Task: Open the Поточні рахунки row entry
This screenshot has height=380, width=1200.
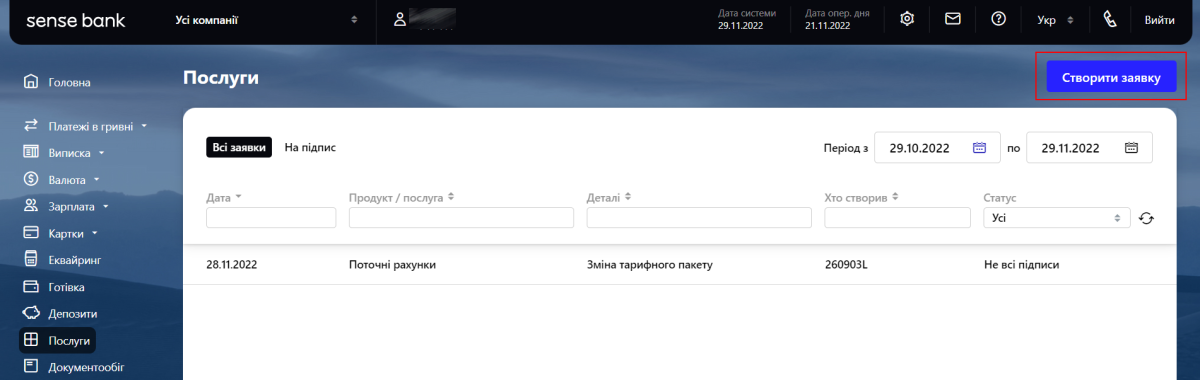Action: click(393, 265)
